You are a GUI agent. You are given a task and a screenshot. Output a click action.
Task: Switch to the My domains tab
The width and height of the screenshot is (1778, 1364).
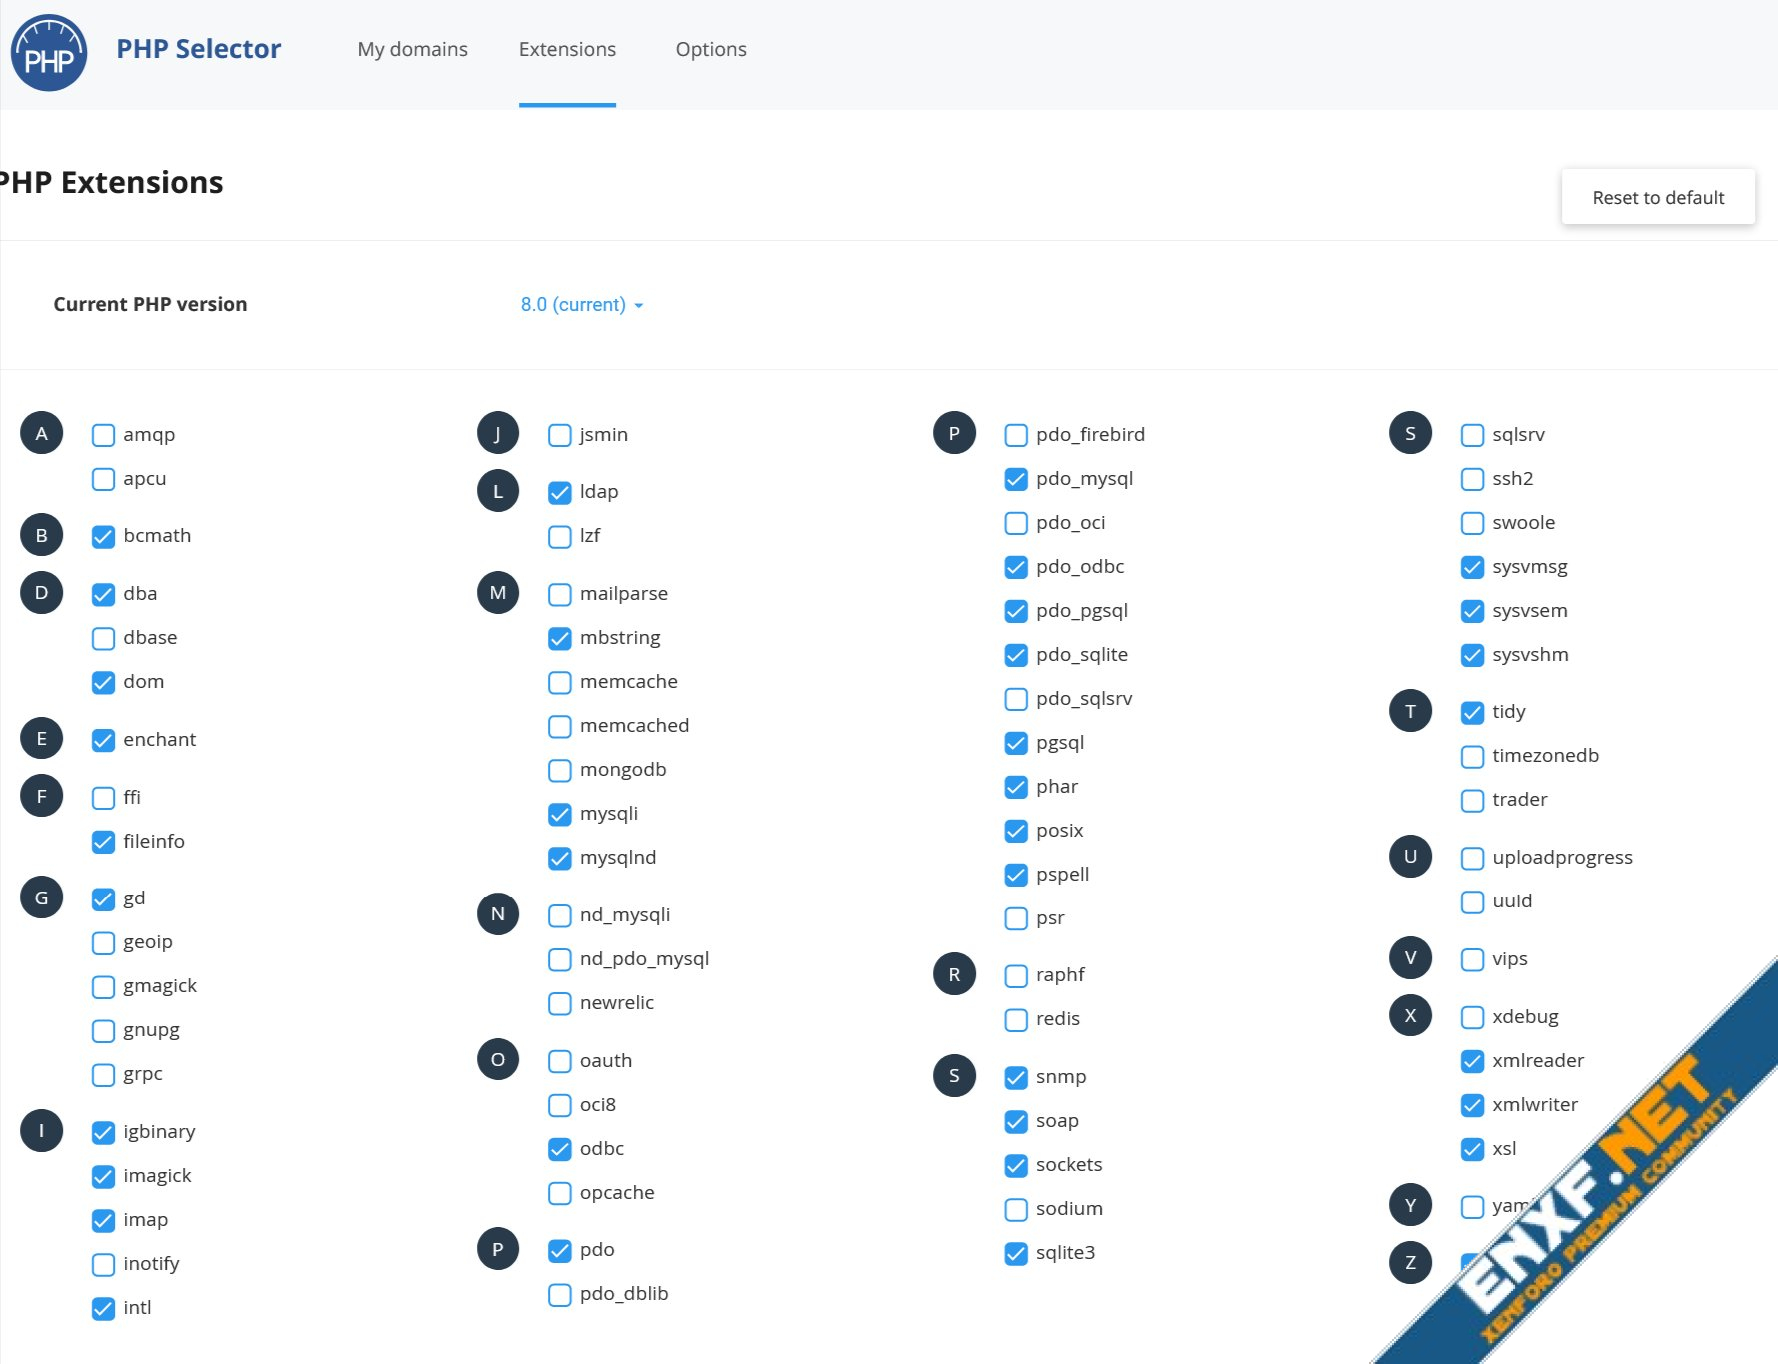pos(412,49)
